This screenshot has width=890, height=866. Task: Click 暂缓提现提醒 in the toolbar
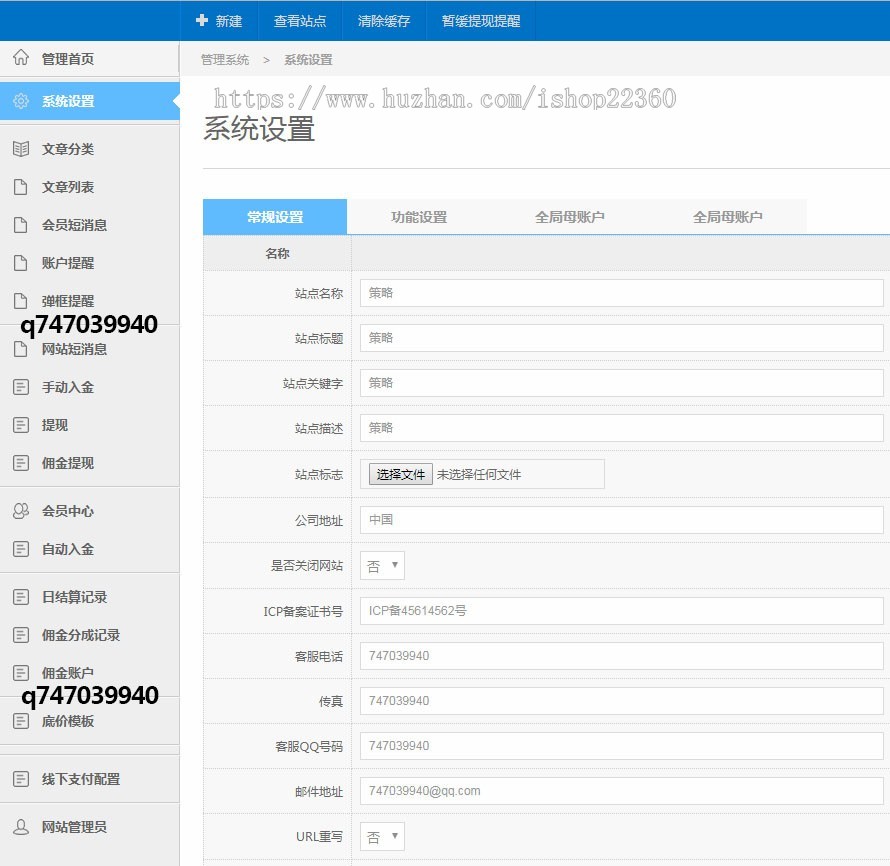click(480, 20)
